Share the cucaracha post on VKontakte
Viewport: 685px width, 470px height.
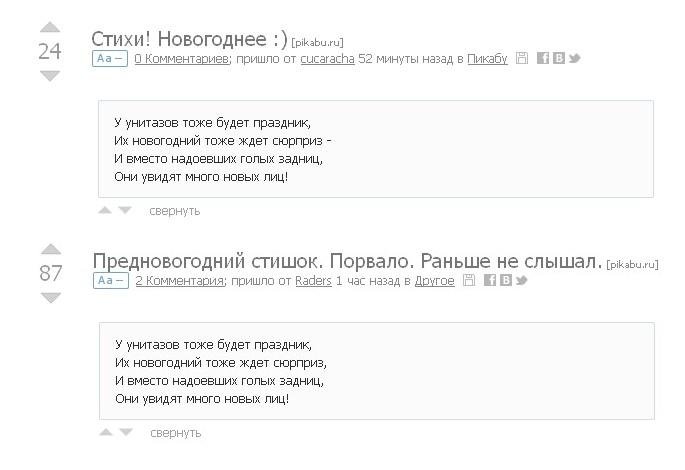pyautogui.click(x=558, y=59)
